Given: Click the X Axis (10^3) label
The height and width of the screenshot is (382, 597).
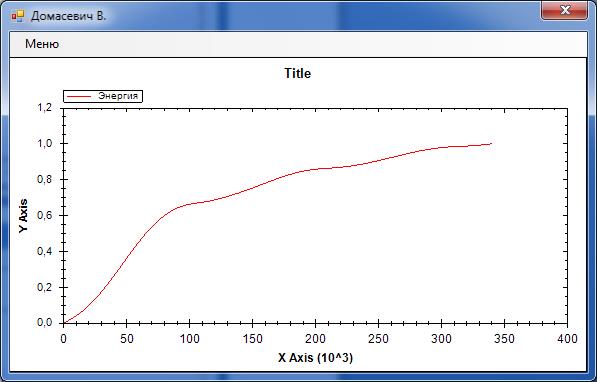Looking at the screenshot, I should click(315, 358).
